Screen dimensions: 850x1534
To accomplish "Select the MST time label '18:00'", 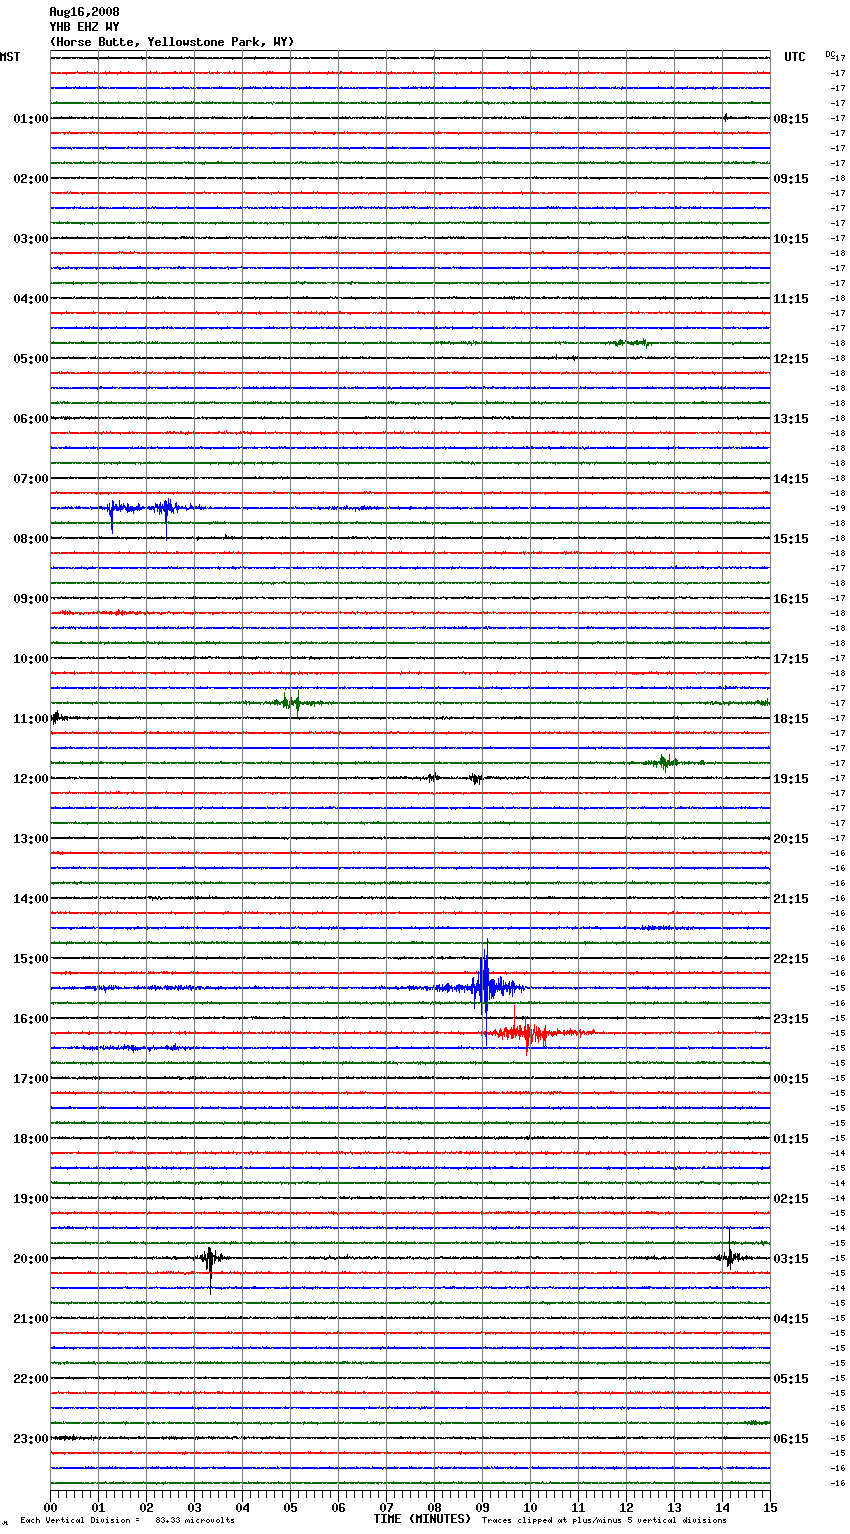I will (x=31, y=1139).
